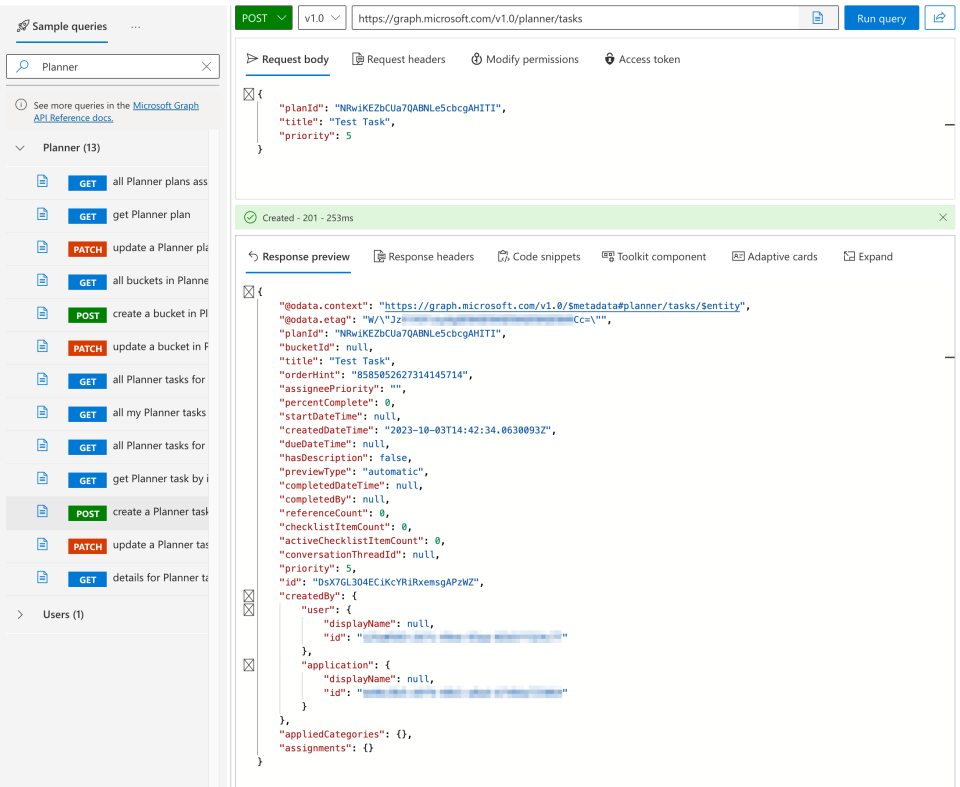The height and width of the screenshot is (787, 960).
Task: Switch to the Request headers tab
Action: 399,59
